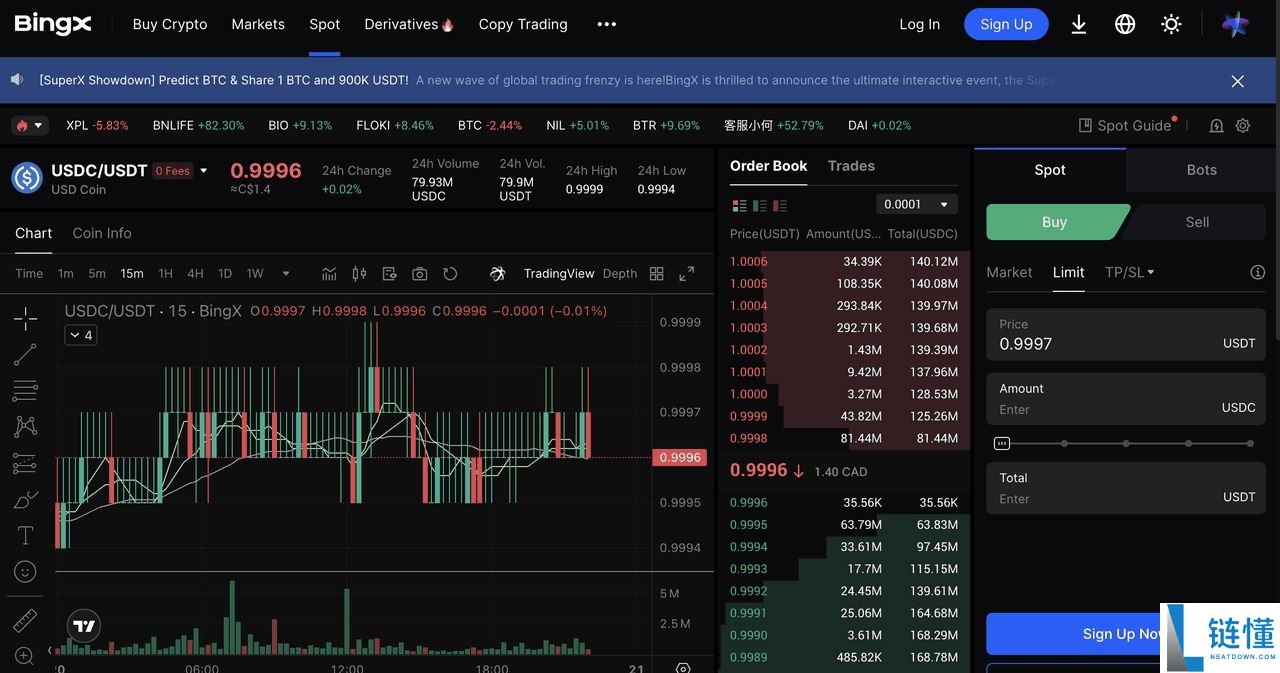Go to the Markets page
The image size is (1280, 673).
tap(258, 24)
